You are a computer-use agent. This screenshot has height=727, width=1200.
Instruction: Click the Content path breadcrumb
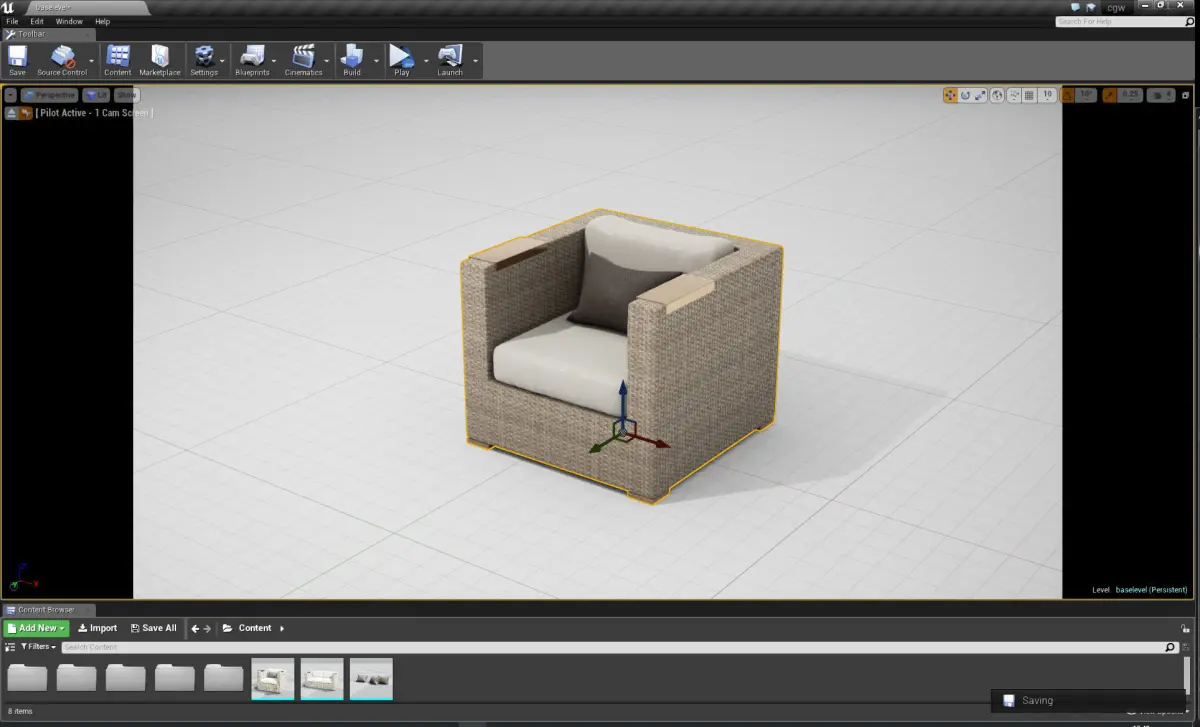[x=255, y=628]
